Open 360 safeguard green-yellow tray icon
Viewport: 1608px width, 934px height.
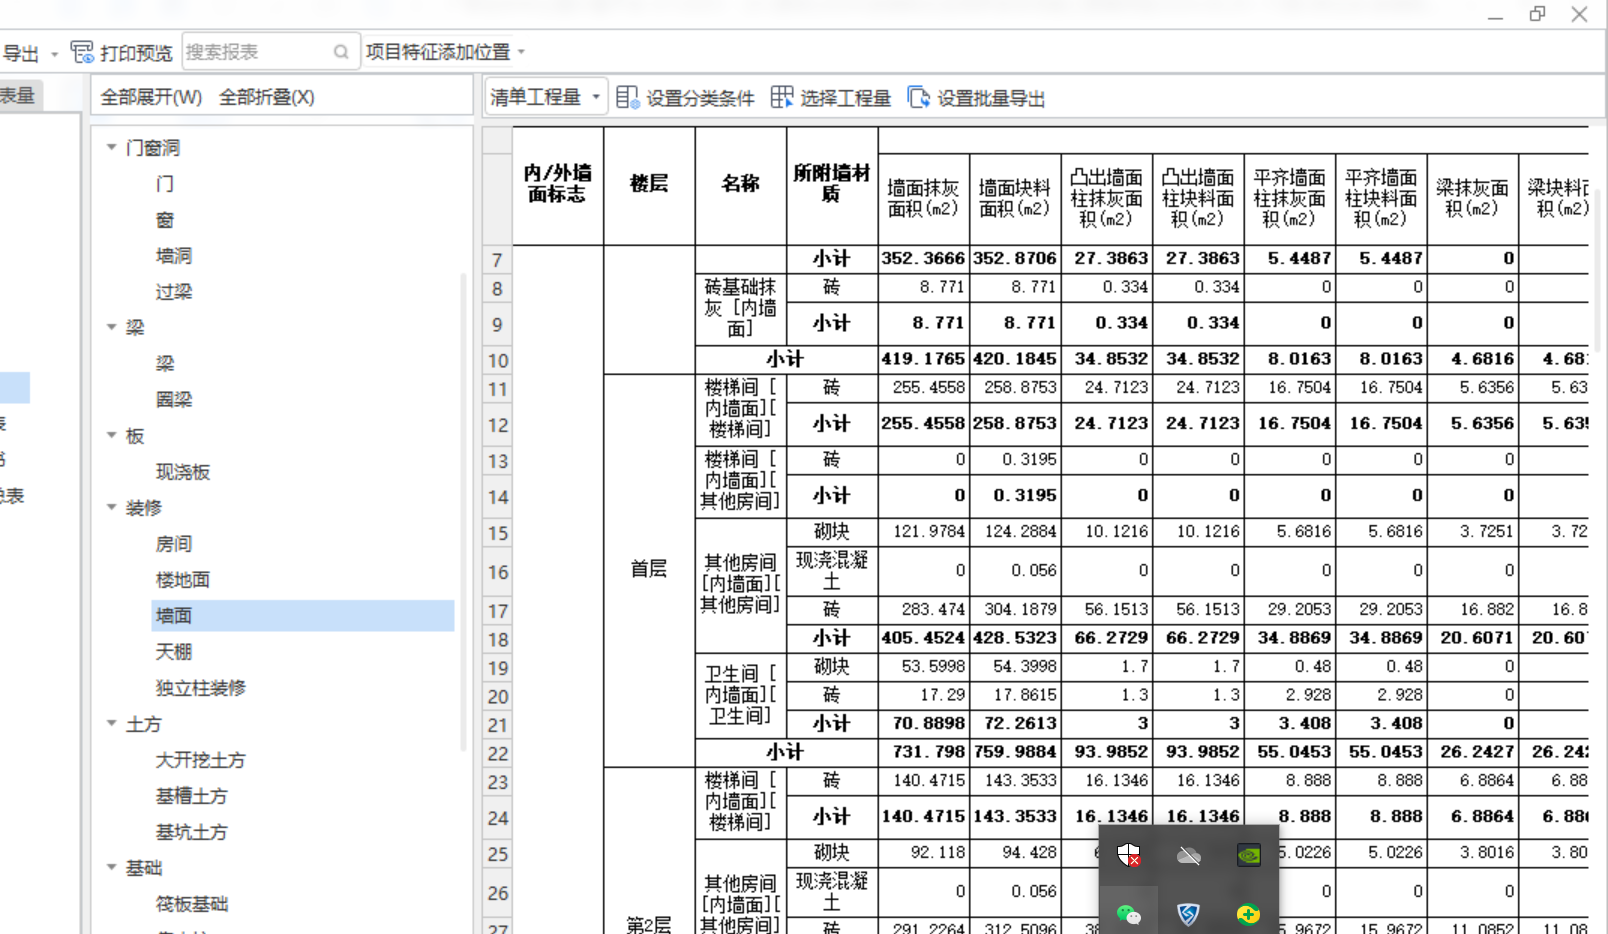1248,914
